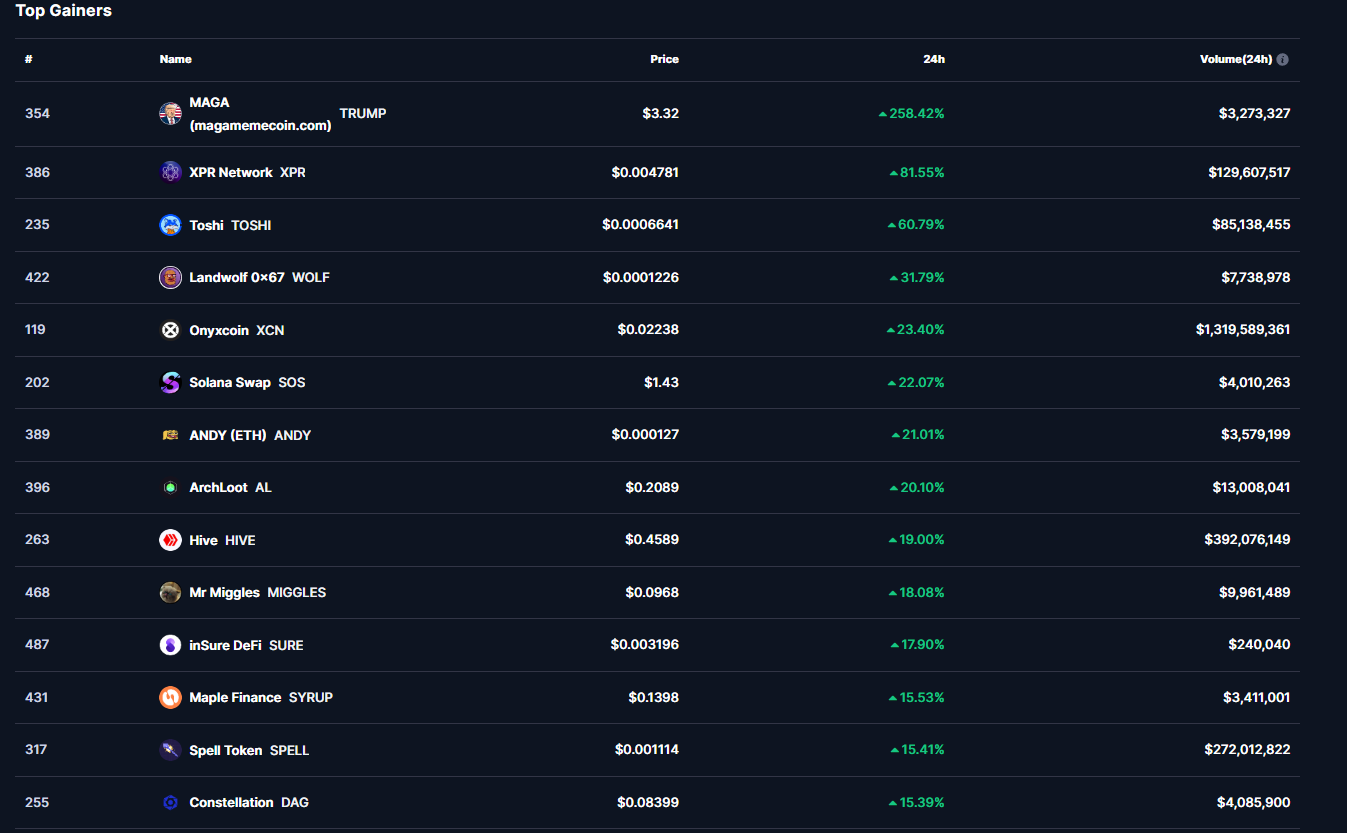Open the Spell Token coin page
1347x833 pixels.
click(226, 750)
